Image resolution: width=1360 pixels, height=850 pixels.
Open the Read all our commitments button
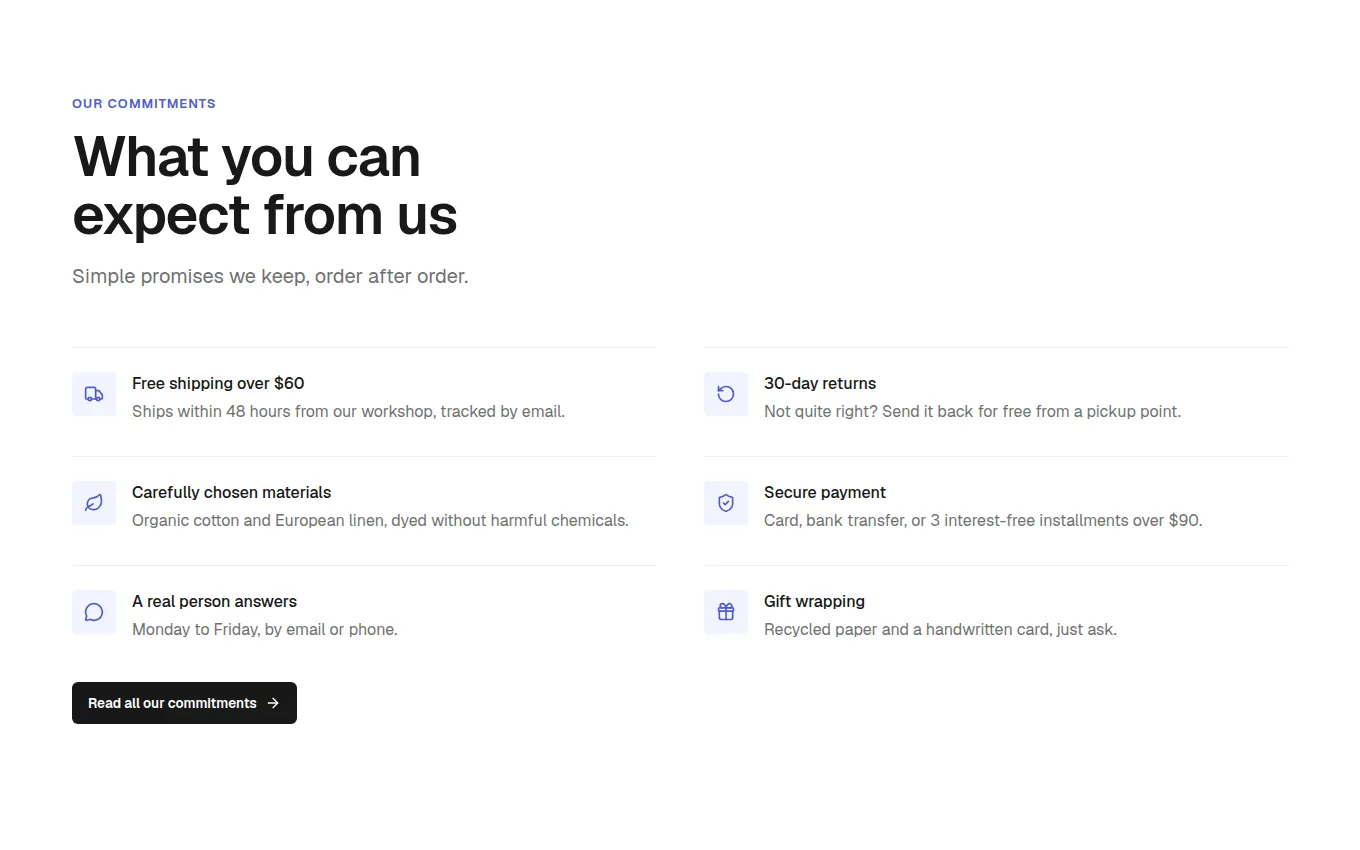[184, 703]
